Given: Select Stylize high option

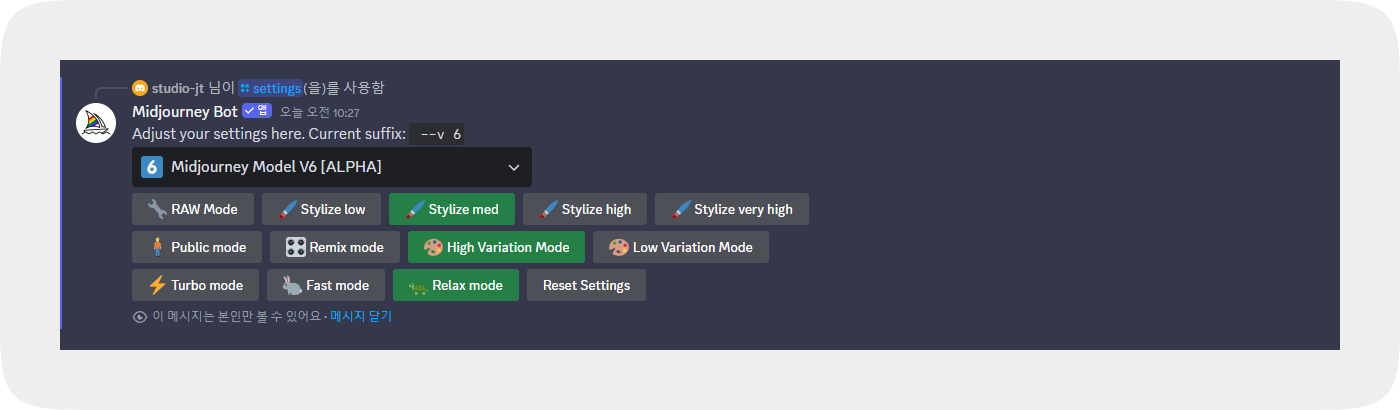Looking at the screenshot, I should (585, 209).
